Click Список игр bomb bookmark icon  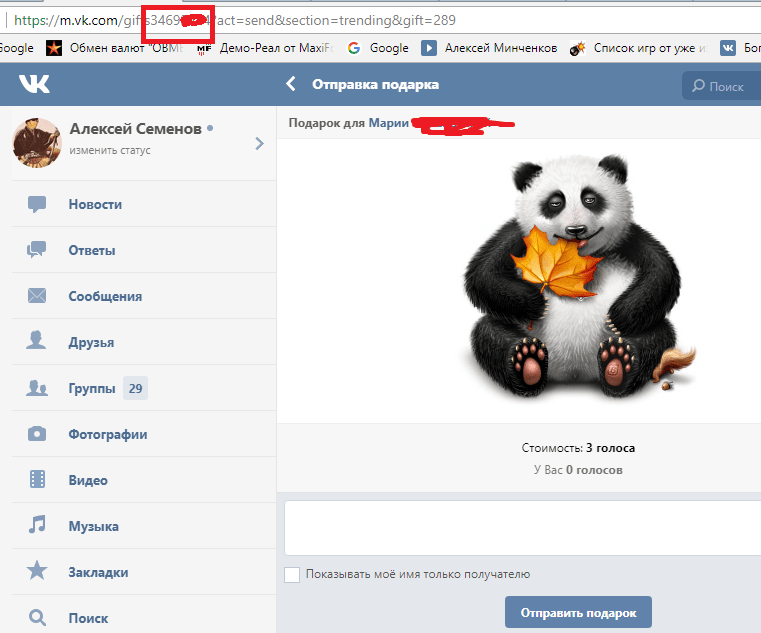577,48
